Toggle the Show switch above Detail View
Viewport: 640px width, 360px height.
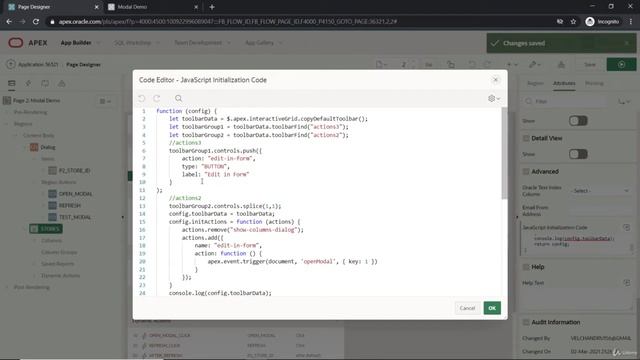(x=578, y=121)
